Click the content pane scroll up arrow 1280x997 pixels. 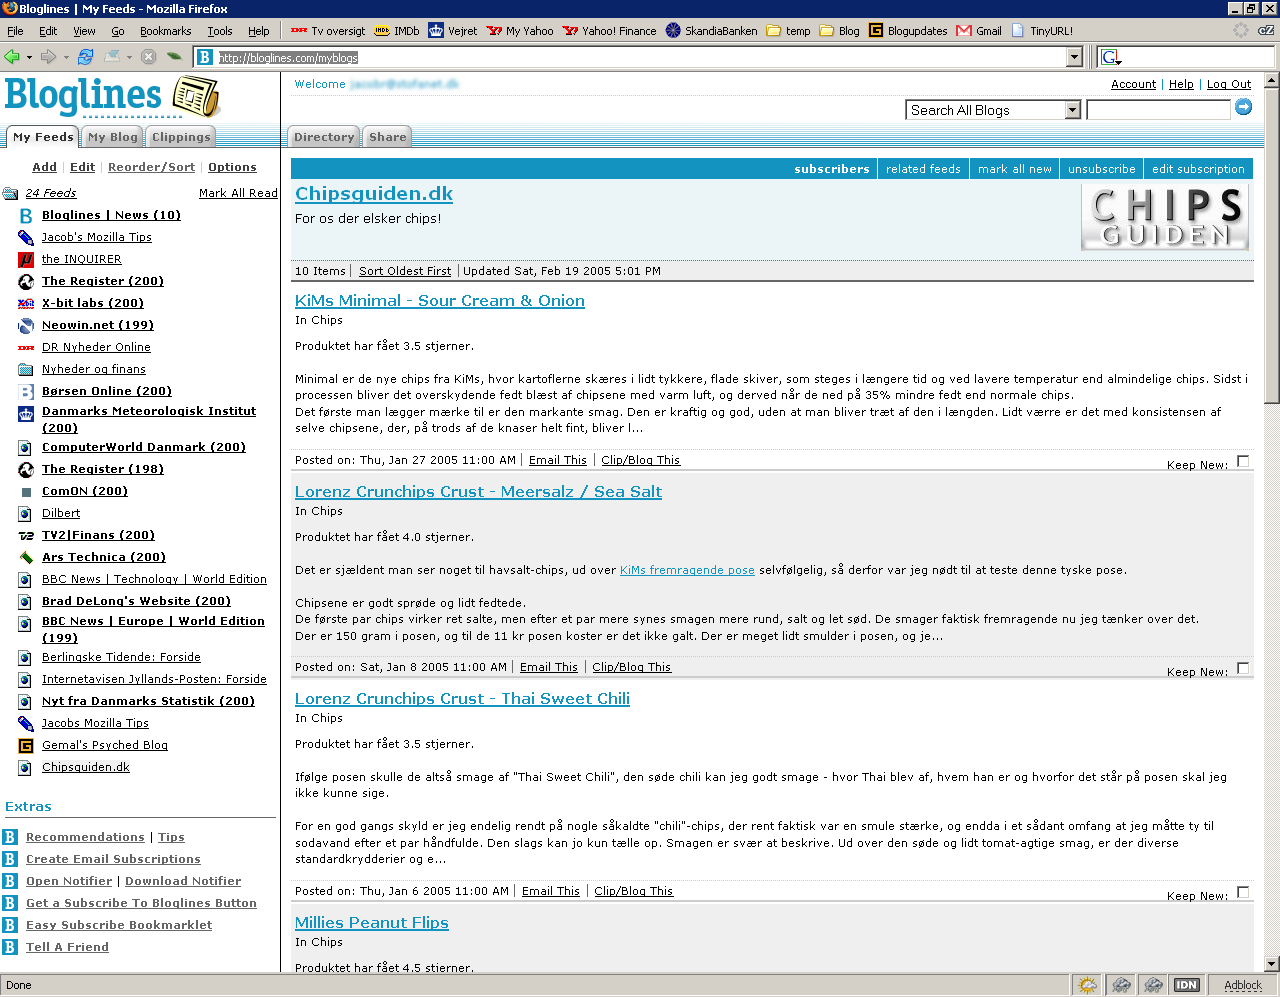pos(1271,79)
